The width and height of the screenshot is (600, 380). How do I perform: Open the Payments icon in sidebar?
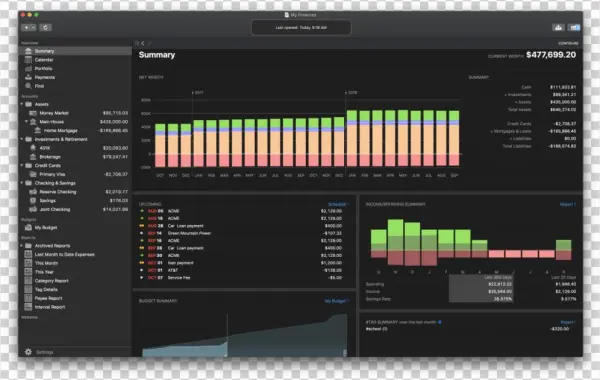click(28, 77)
